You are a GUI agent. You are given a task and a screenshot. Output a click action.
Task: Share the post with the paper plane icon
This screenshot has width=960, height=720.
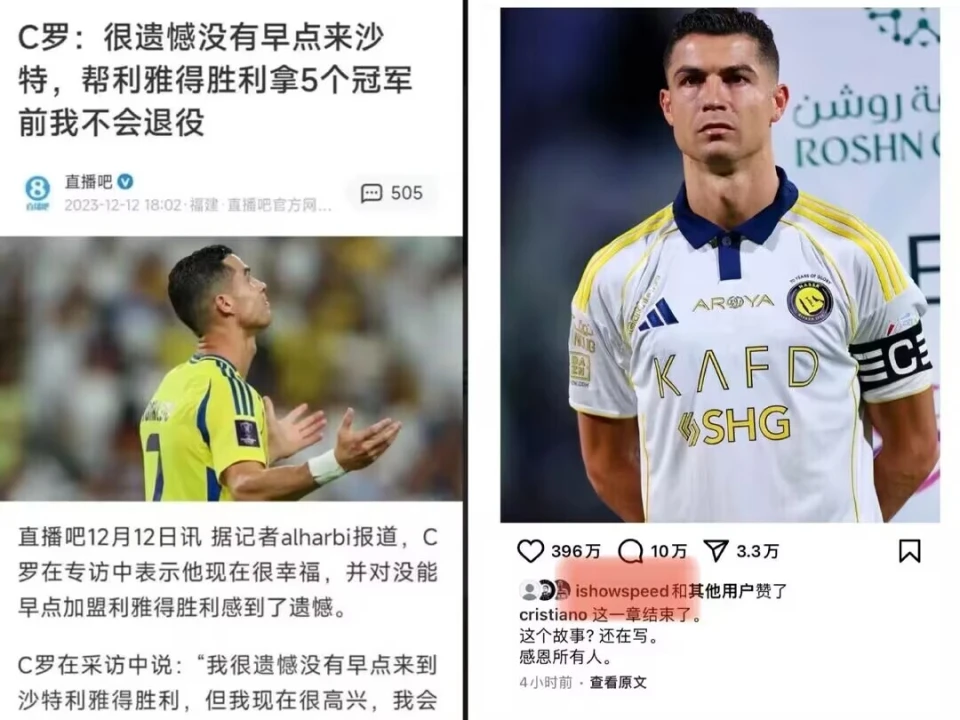716,550
